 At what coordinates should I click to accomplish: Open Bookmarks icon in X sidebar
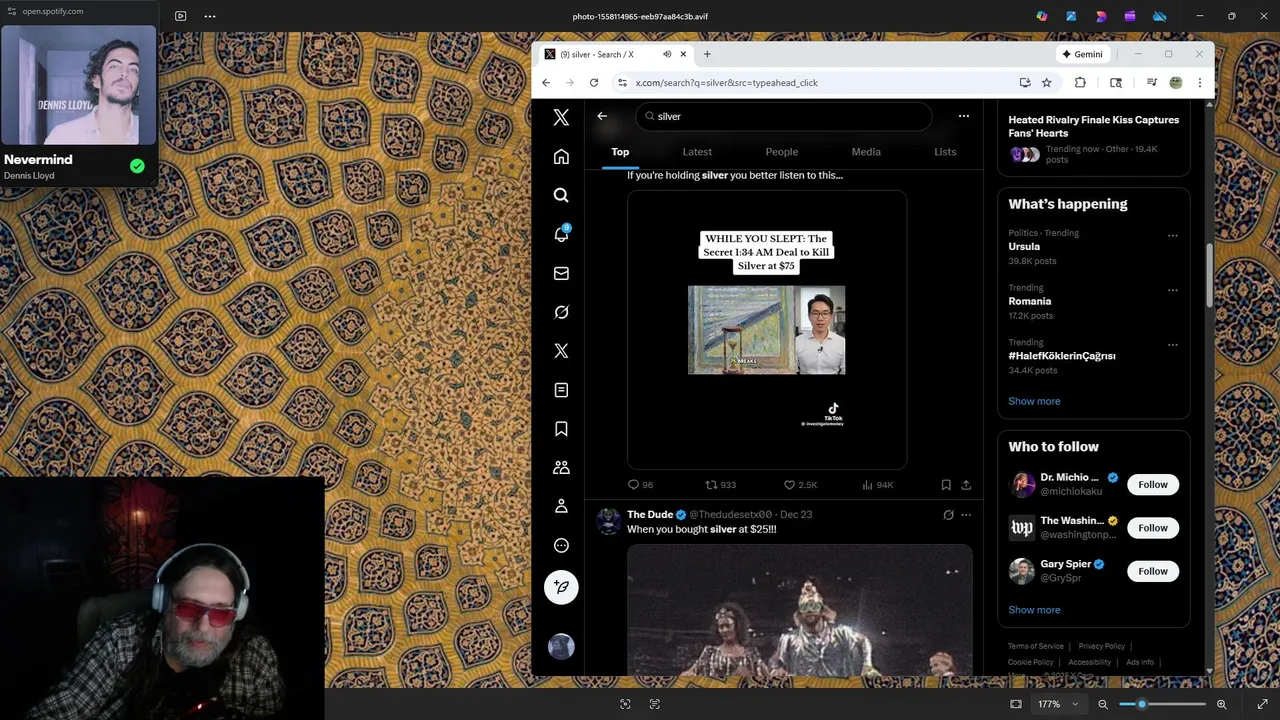click(561, 429)
